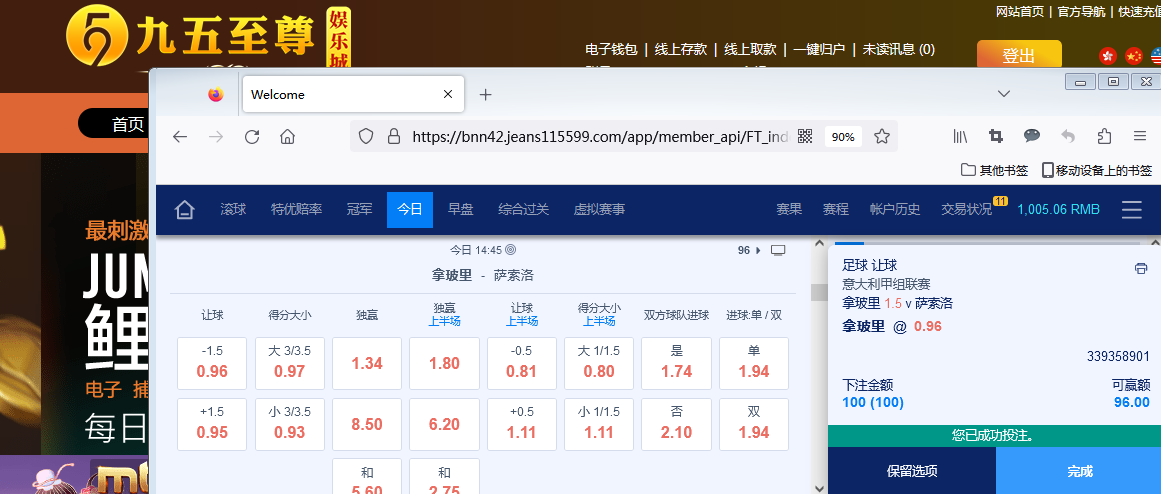Viewport: 1161px width, 494px height.
Task: Click the TV live stream icon
Action: click(779, 250)
